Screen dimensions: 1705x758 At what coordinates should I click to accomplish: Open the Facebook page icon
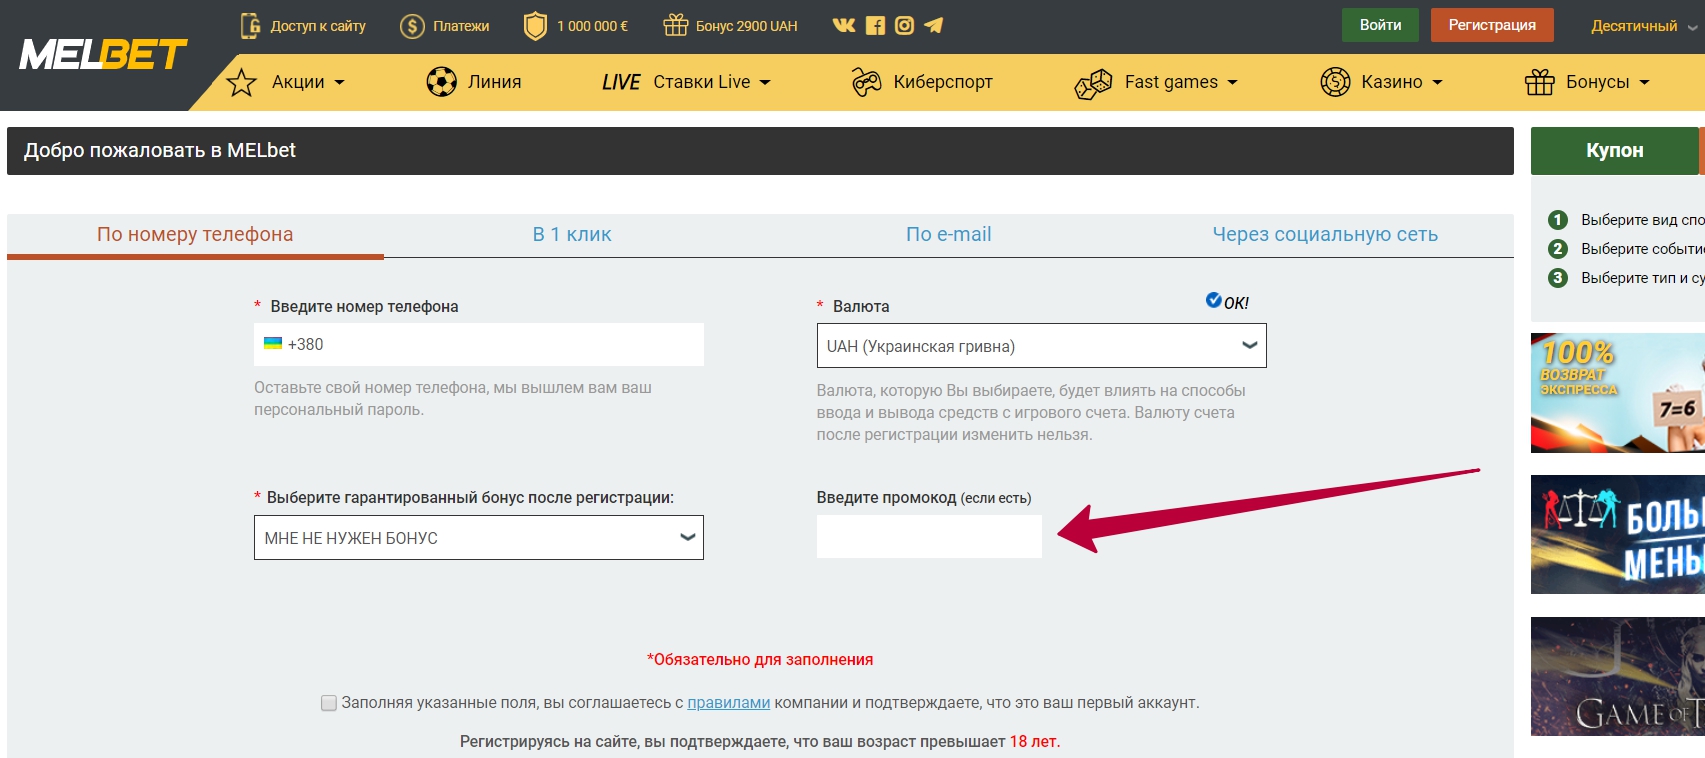click(875, 26)
